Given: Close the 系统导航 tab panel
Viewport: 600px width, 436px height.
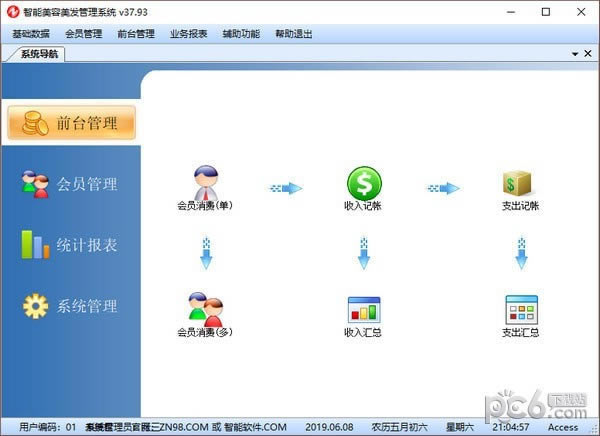Looking at the screenshot, I should coord(588,54).
